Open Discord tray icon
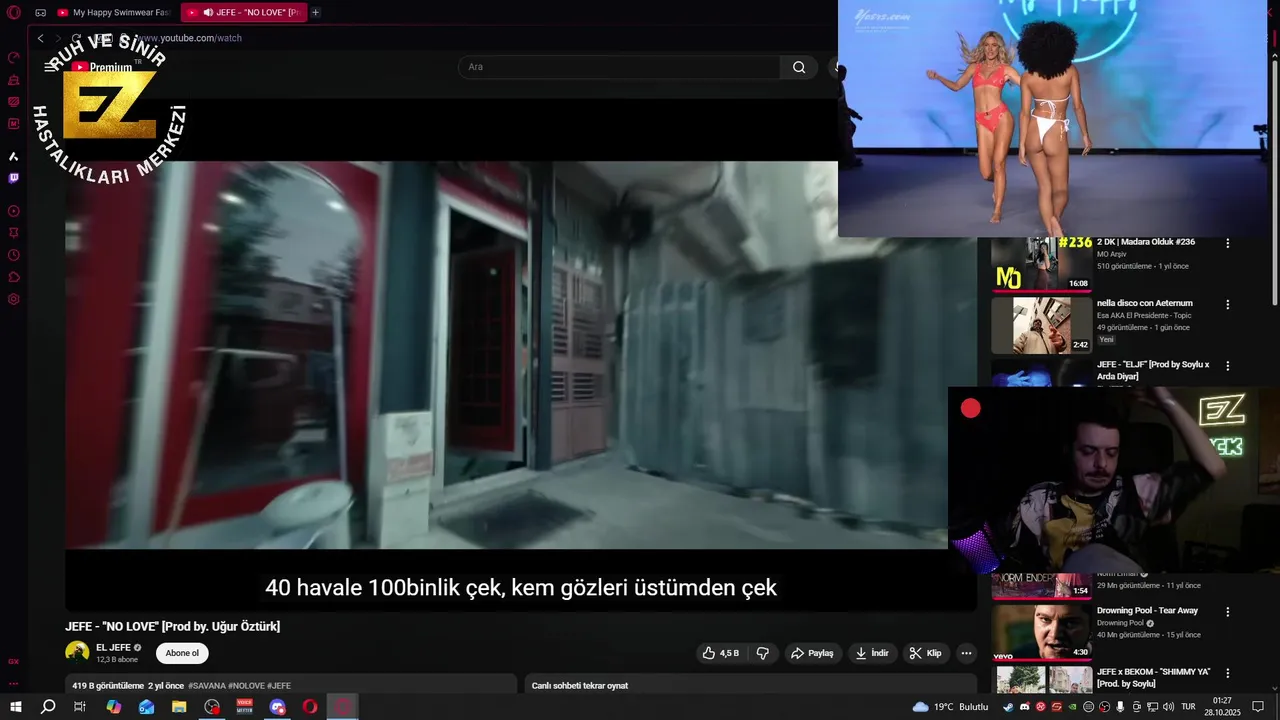 coord(1024,707)
